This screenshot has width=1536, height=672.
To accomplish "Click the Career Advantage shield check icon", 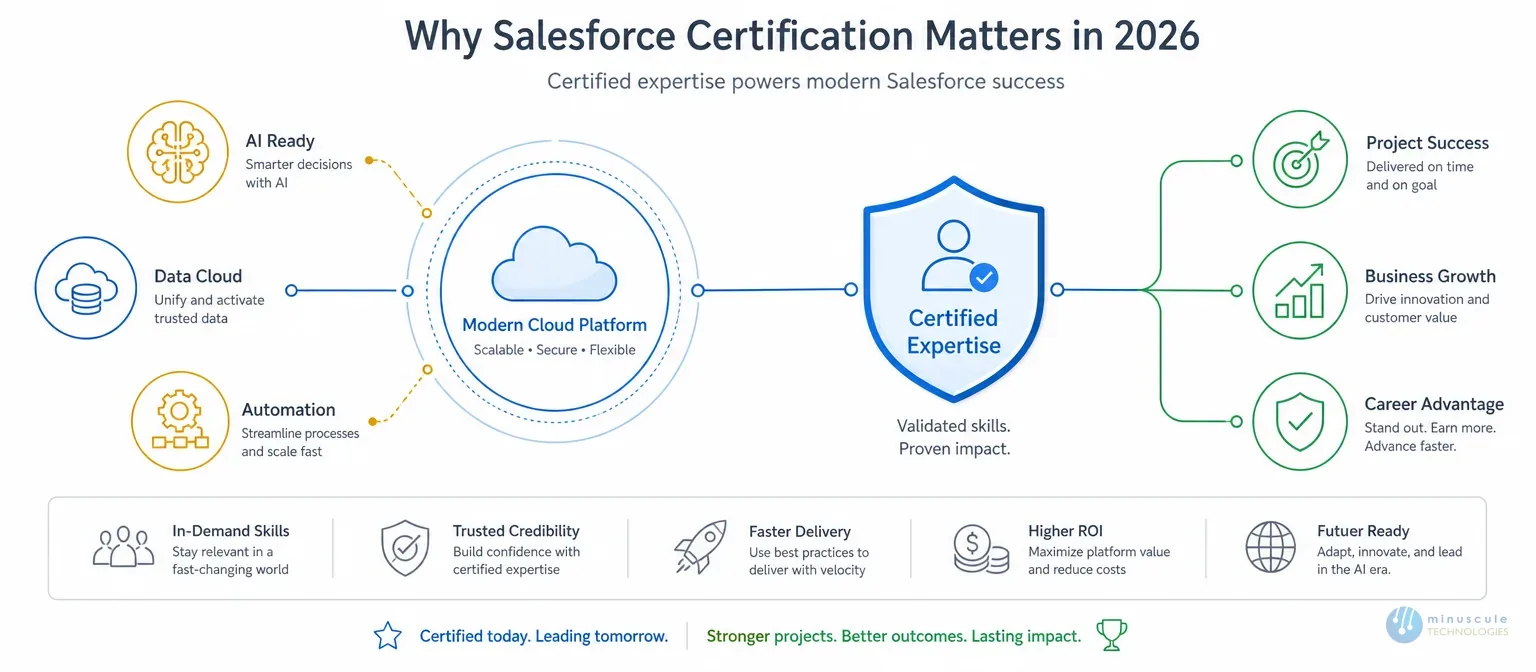I will (x=1301, y=421).
